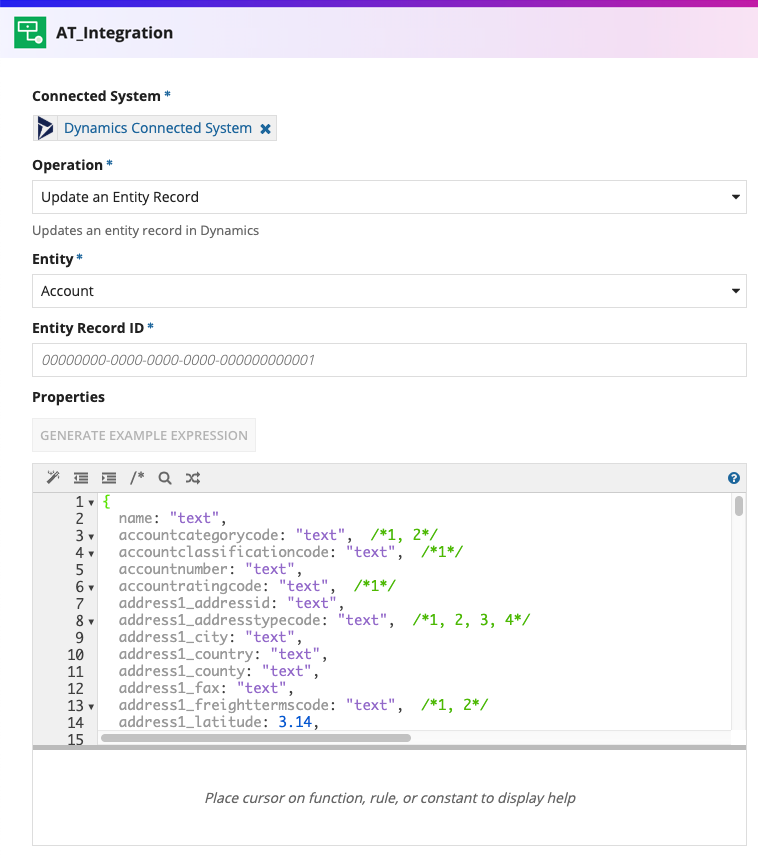Click address1_city in the editor
This screenshot has width=758, height=859.
click(x=173, y=637)
